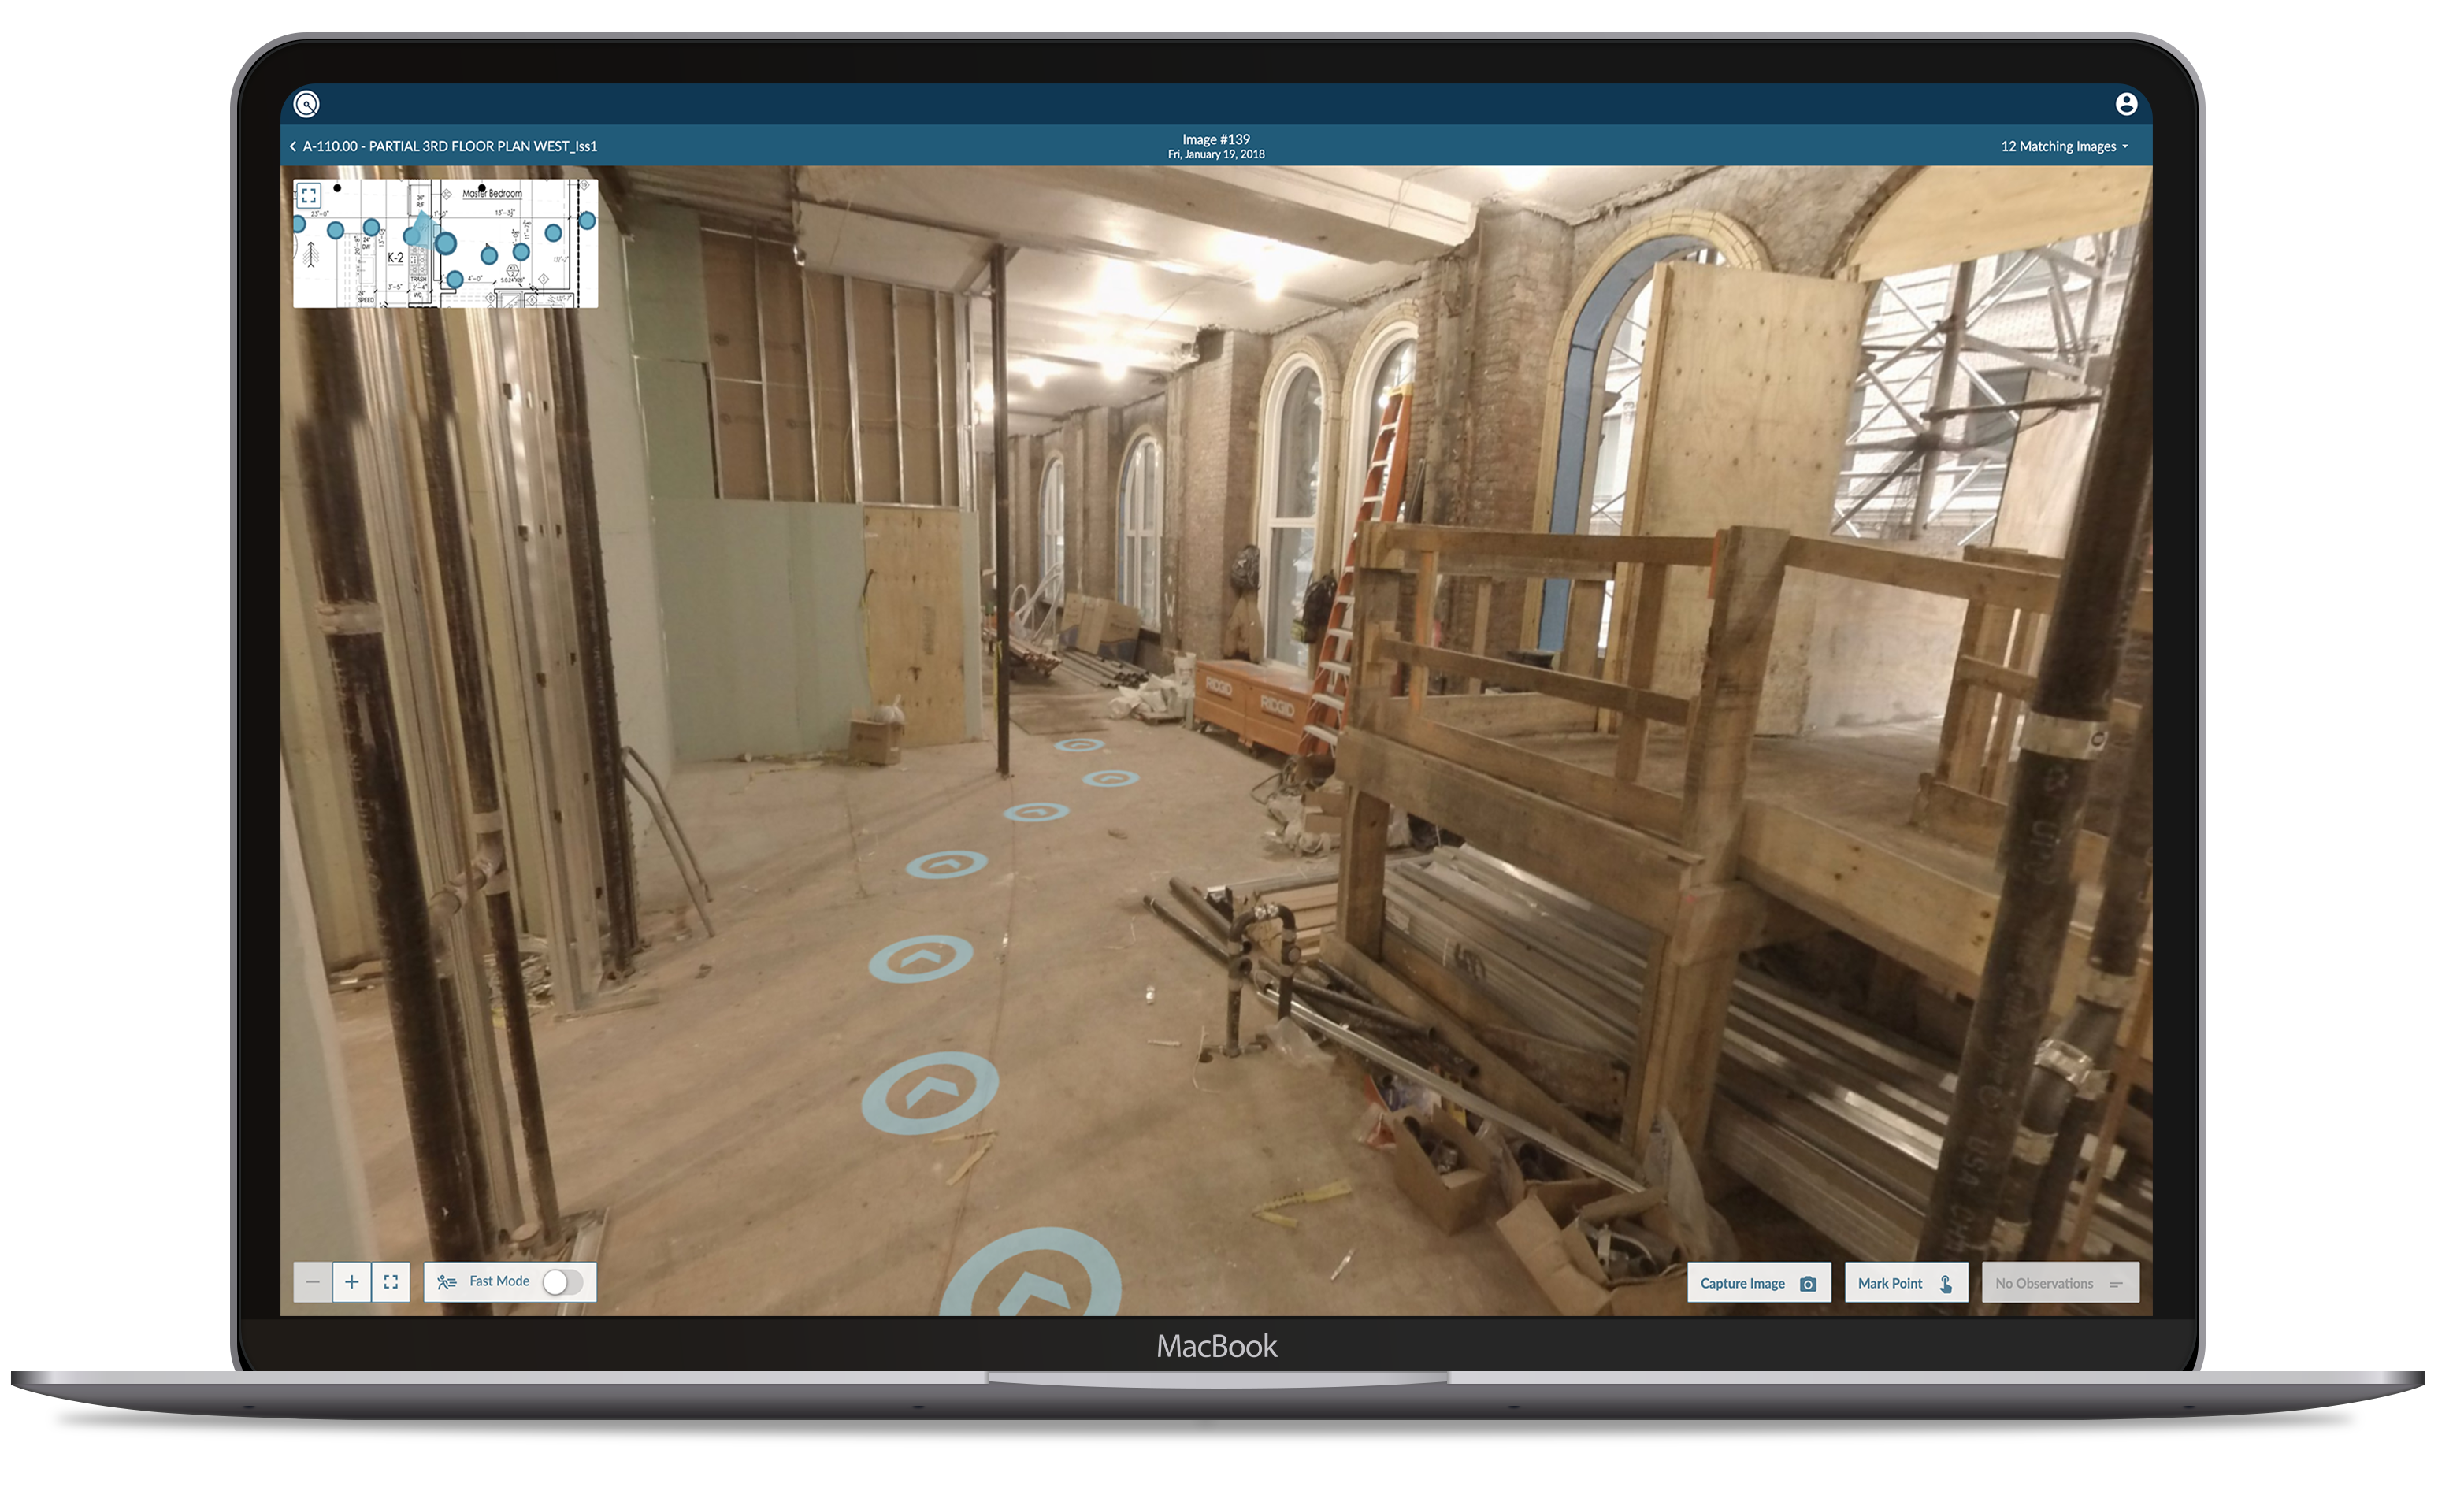Open the 12 Matching Images dropdown
Screen dimensions: 2464x1498
click(x=2065, y=147)
